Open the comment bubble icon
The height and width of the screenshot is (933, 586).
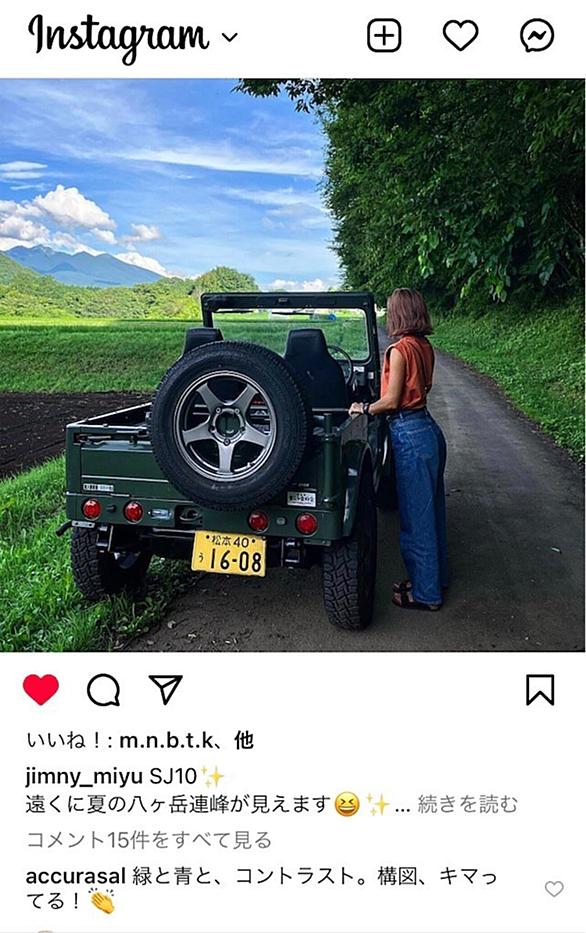104,690
